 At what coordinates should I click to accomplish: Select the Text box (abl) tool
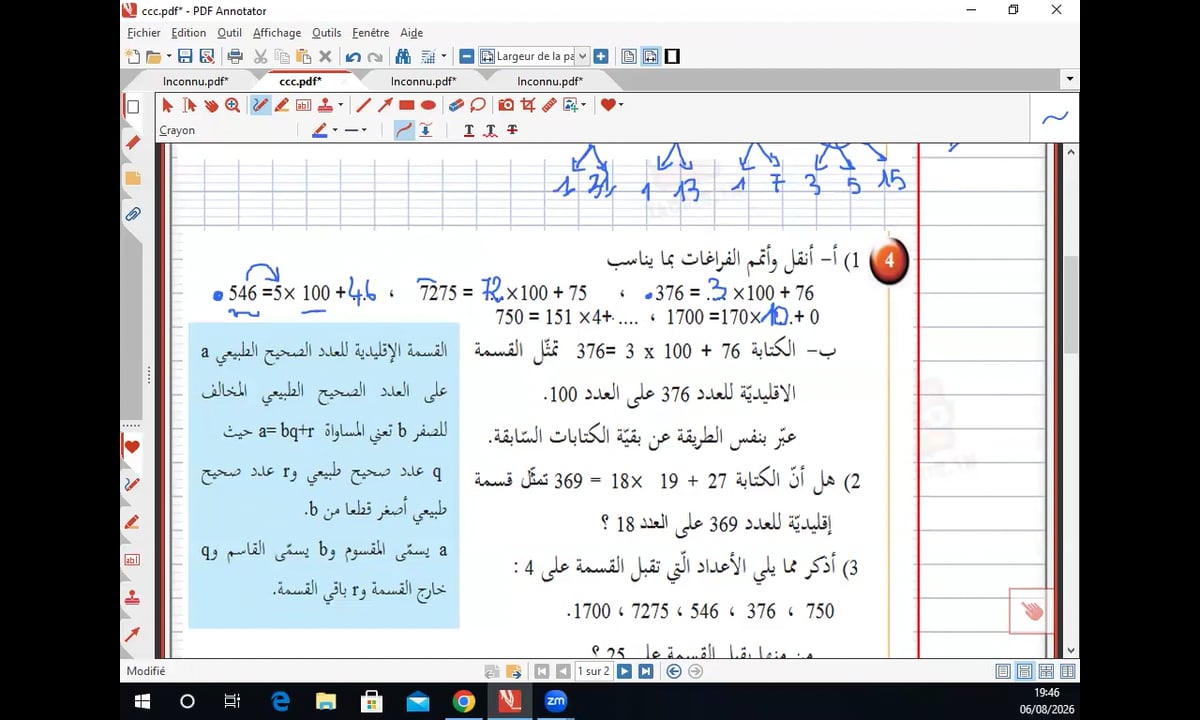click(x=304, y=105)
